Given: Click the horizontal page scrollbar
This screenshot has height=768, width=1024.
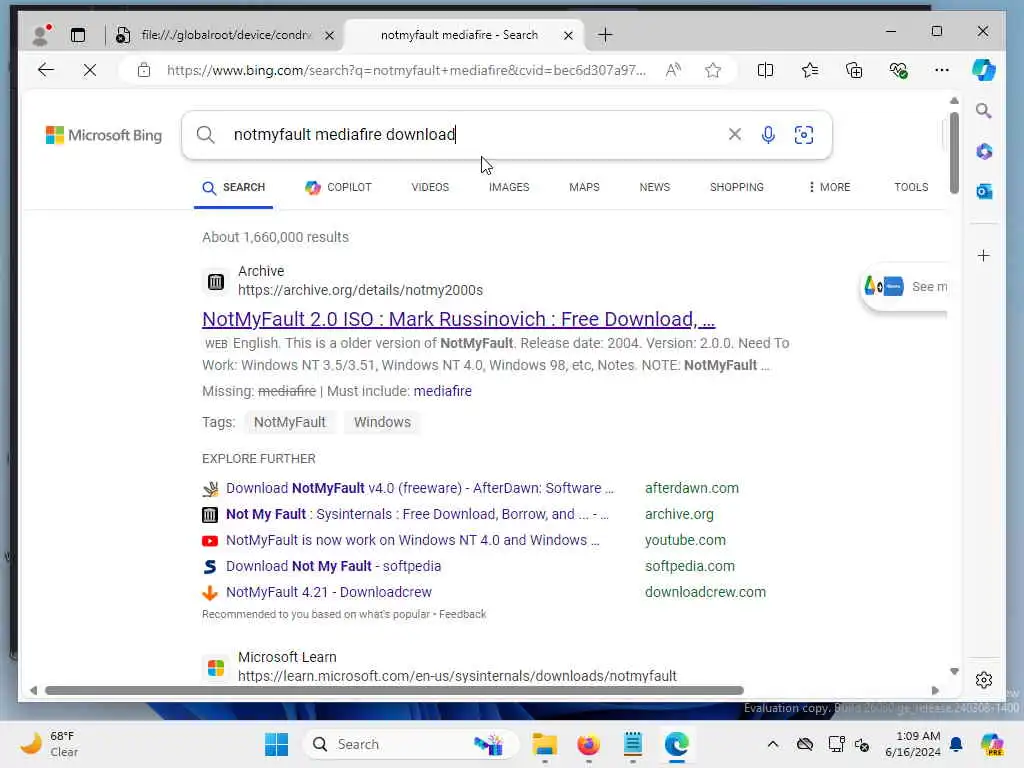Looking at the screenshot, I should tap(394, 690).
